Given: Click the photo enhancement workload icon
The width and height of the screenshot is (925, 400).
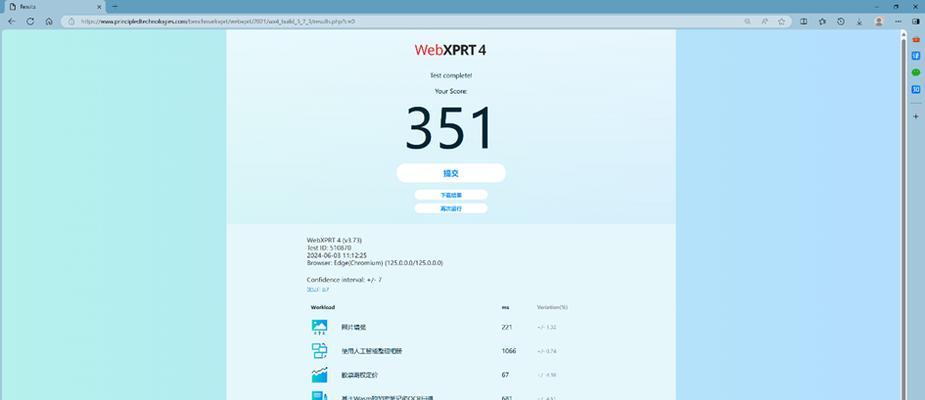Looking at the screenshot, I should 319,327.
